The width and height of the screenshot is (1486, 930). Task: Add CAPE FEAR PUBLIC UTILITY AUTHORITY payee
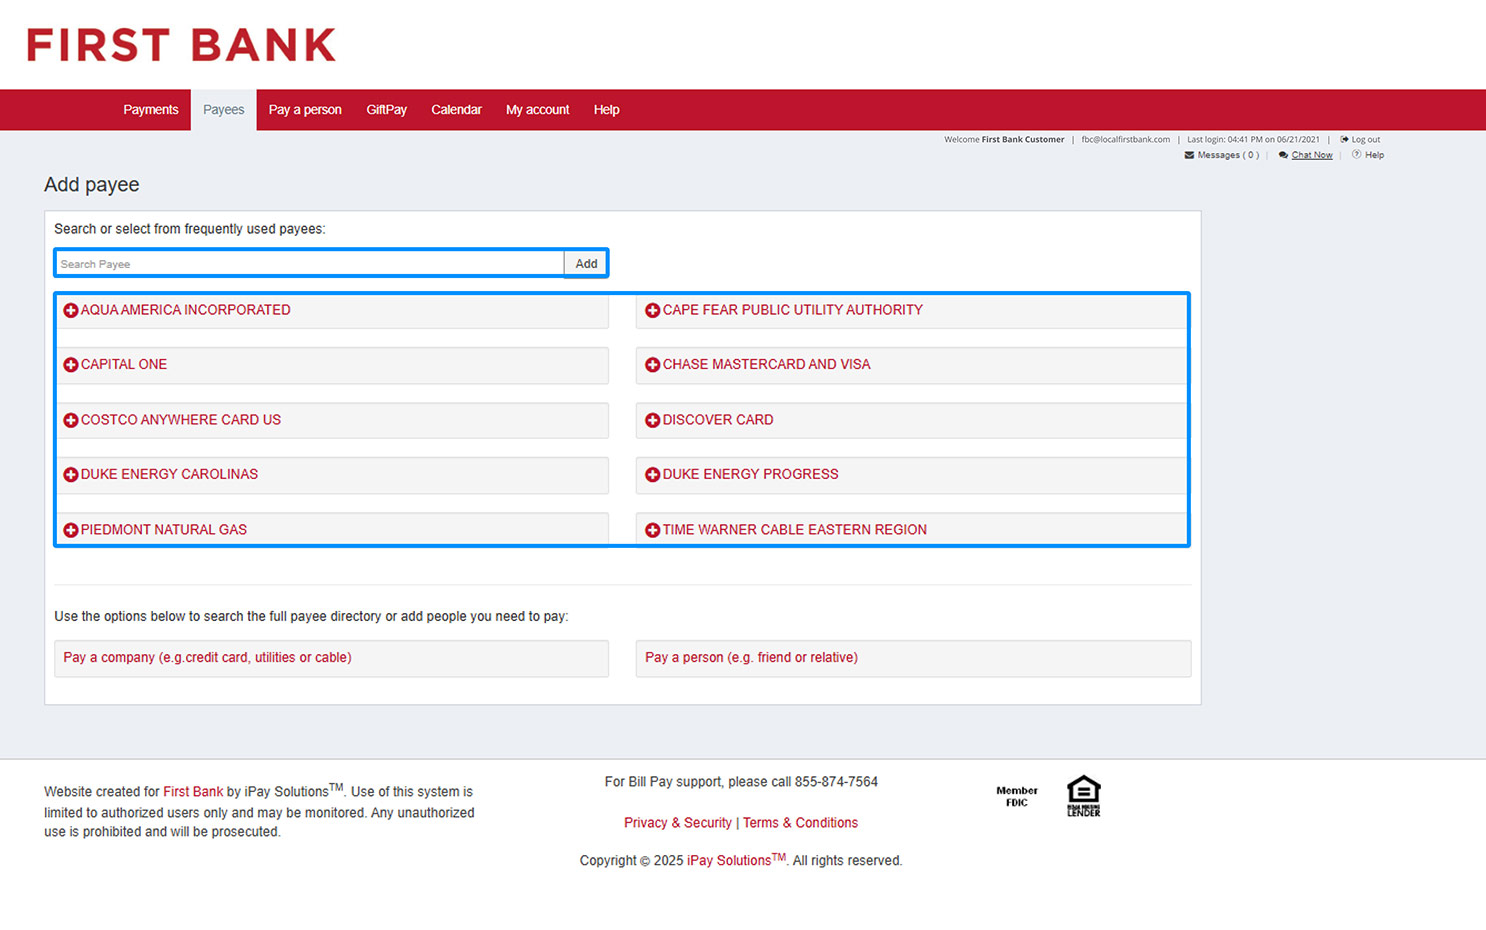tap(651, 310)
